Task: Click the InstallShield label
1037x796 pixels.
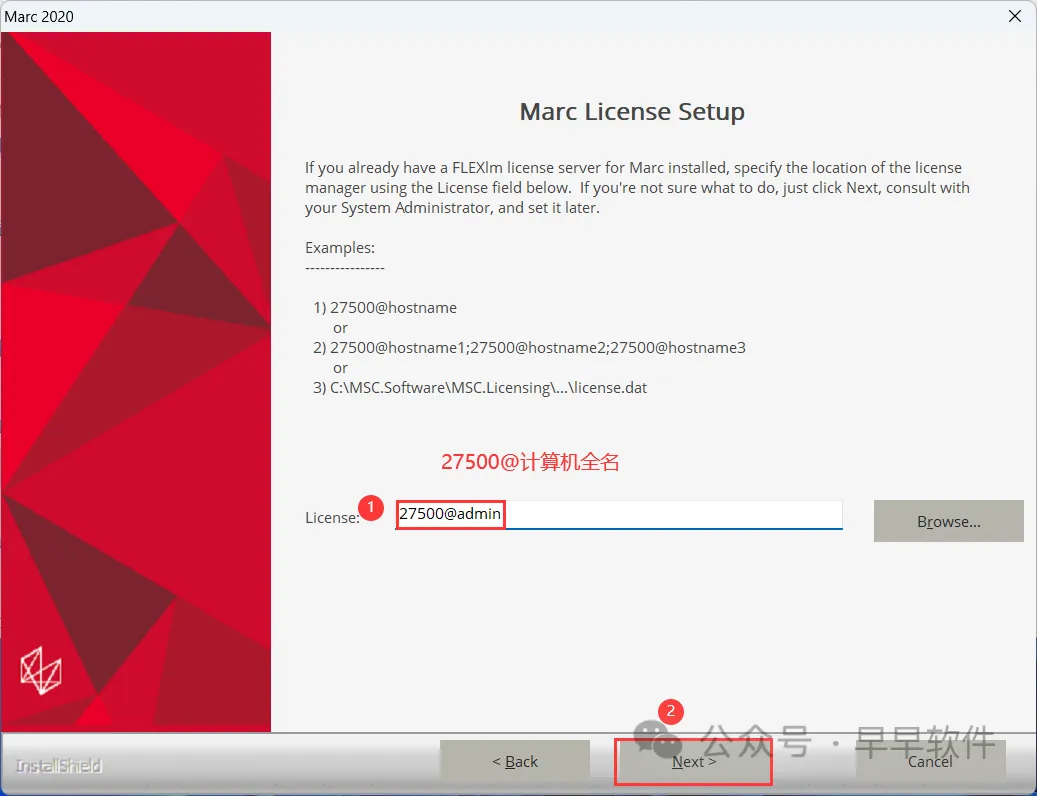Action: (58, 766)
